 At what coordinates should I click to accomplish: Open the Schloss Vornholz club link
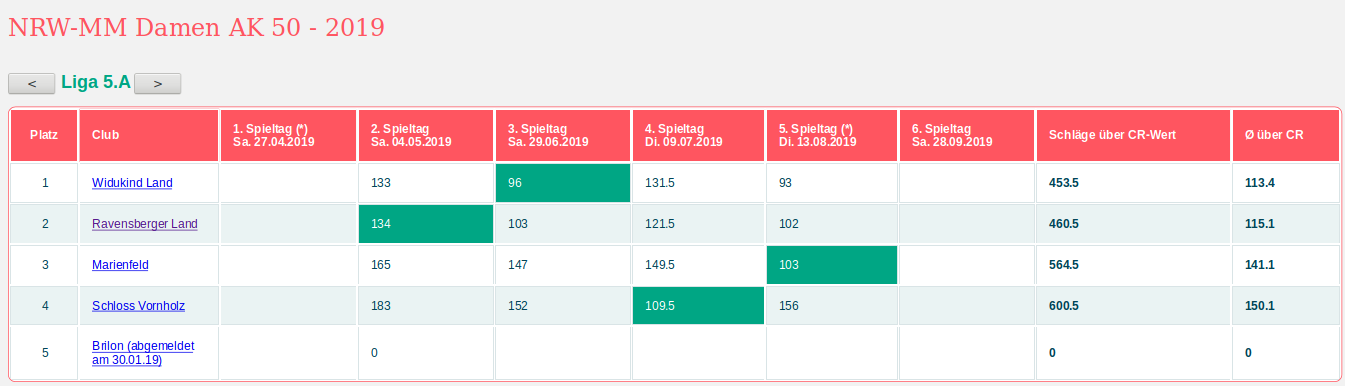coord(138,306)
